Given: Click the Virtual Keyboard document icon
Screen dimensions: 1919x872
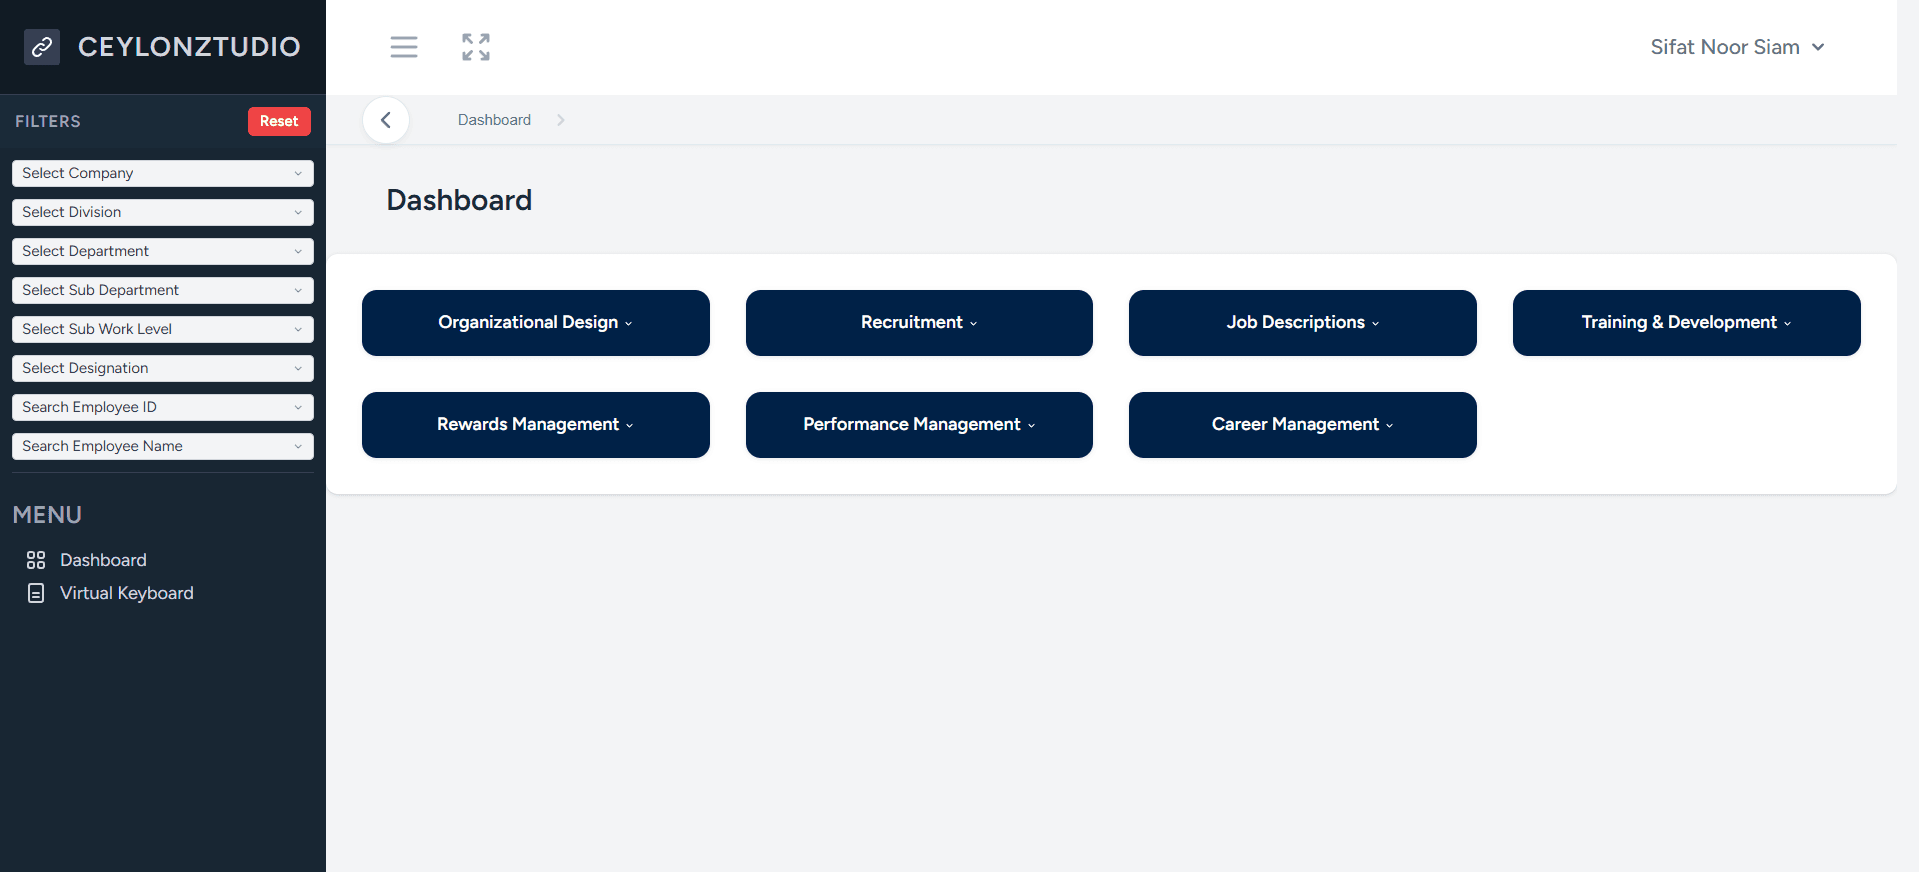Looking at the screenshot, I should click(x=36, y=593).
